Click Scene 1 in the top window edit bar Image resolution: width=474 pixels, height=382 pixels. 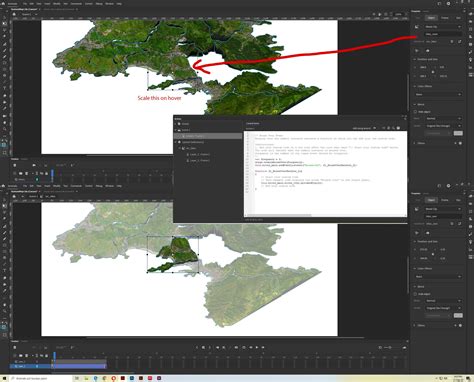coord(27,14)
